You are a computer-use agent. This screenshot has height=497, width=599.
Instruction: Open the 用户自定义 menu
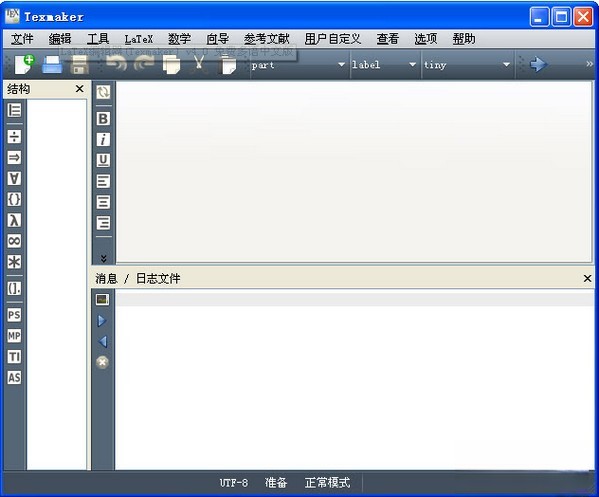click(x=333, y=39)
